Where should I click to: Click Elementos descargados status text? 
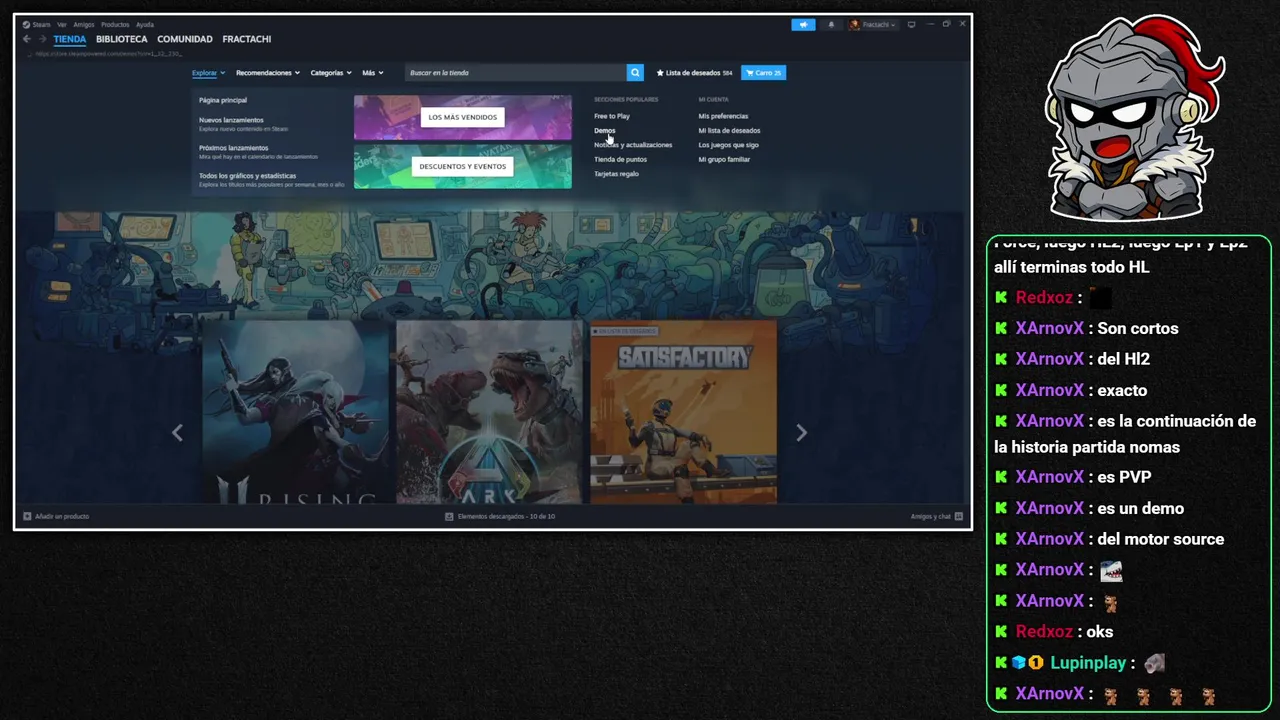click(x=506, y=516)
